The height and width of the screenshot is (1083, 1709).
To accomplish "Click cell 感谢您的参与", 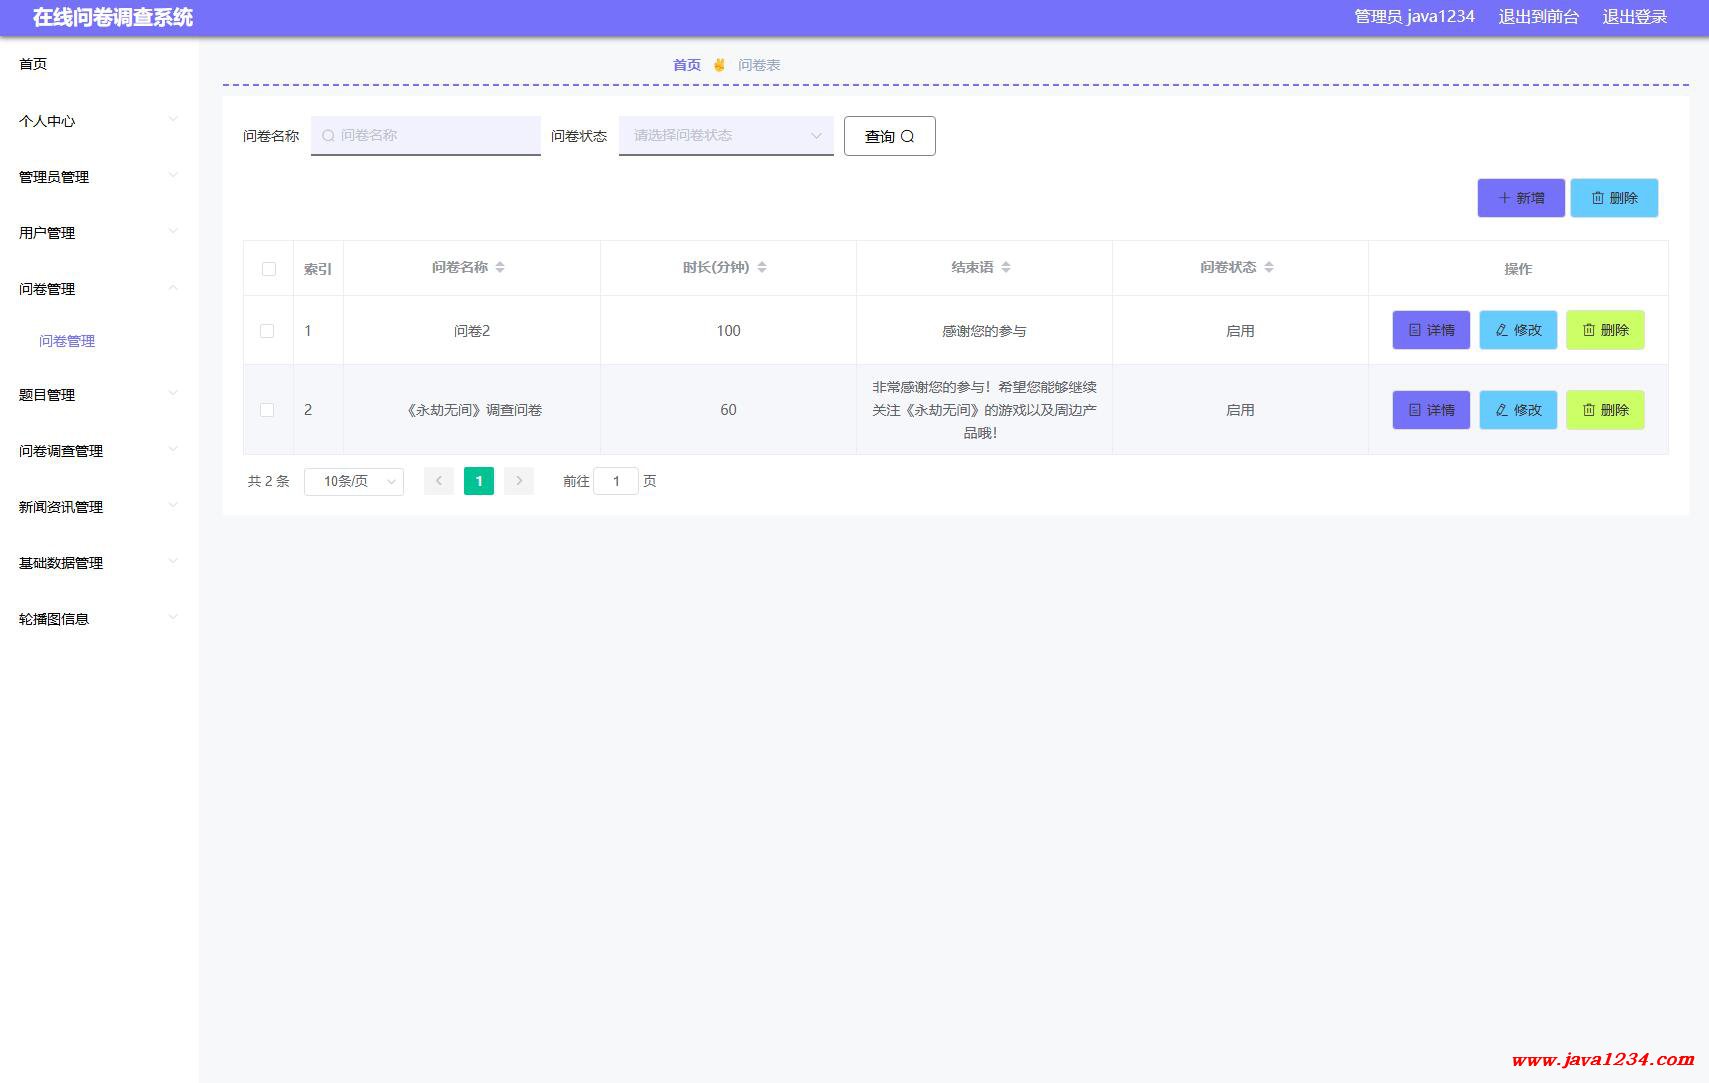I will (x=984, y=331).
